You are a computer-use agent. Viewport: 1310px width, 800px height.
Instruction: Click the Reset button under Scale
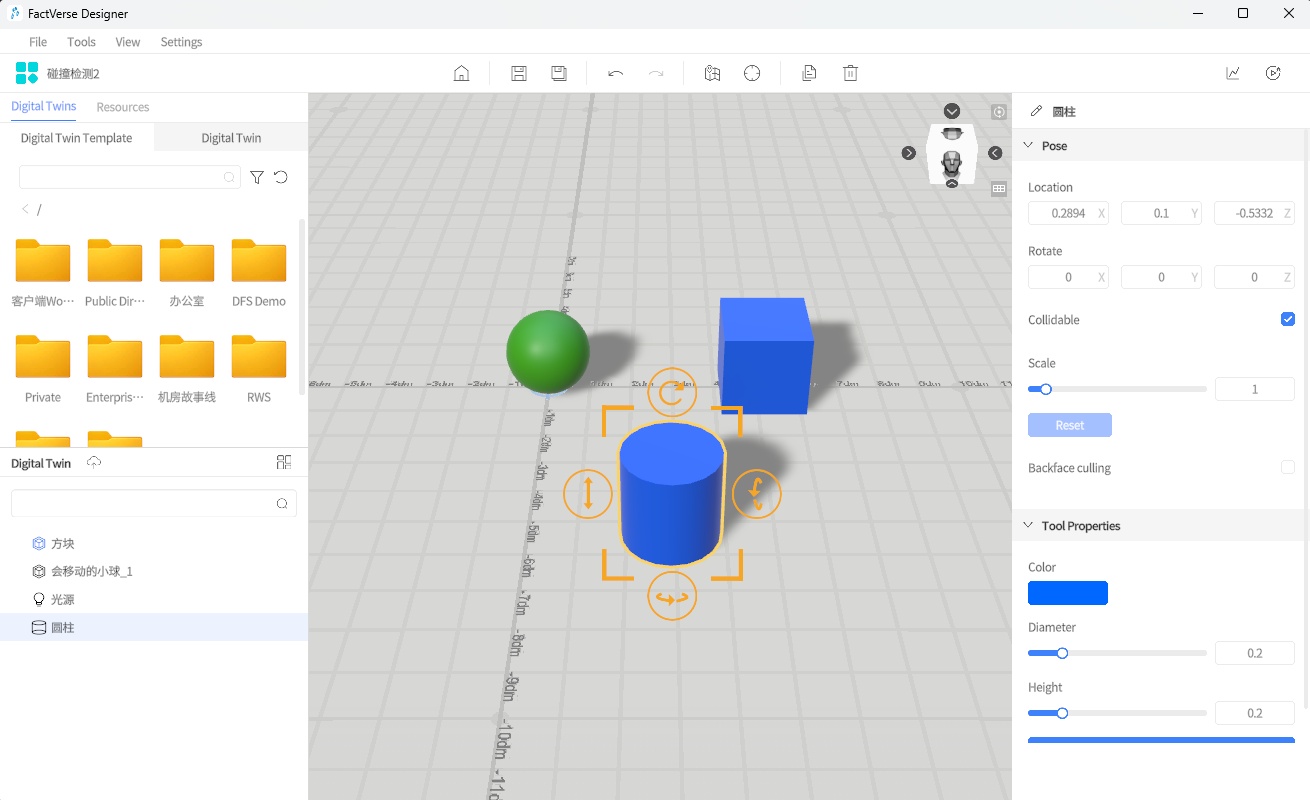[1069, 424]
